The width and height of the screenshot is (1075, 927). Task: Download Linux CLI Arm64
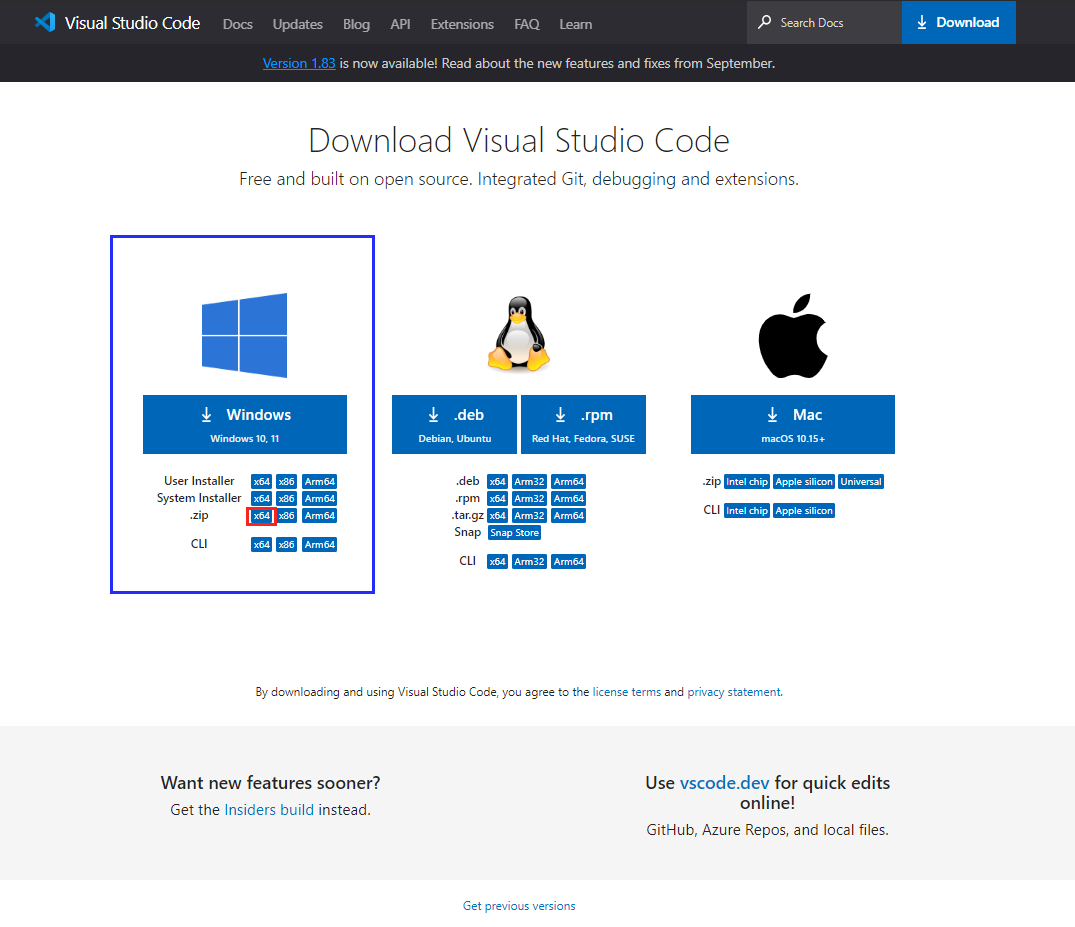click(569, 562)
